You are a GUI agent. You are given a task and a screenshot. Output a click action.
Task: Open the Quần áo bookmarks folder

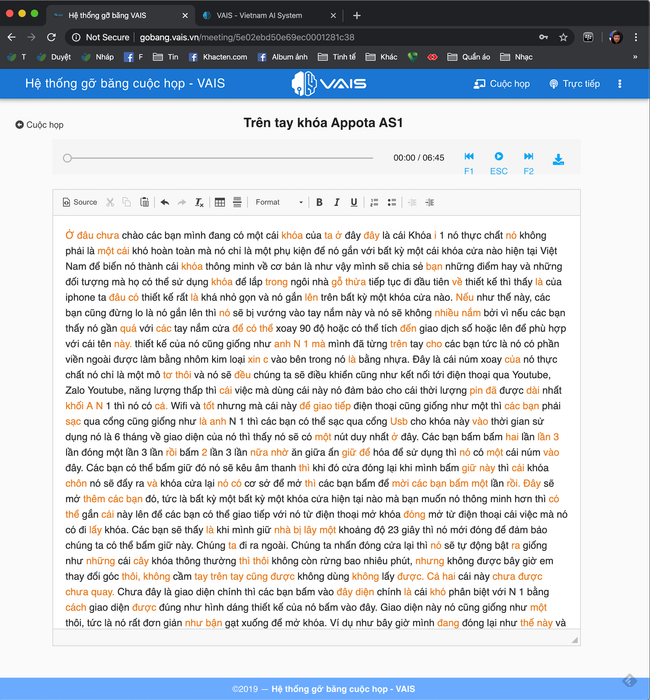coord(469,57)
